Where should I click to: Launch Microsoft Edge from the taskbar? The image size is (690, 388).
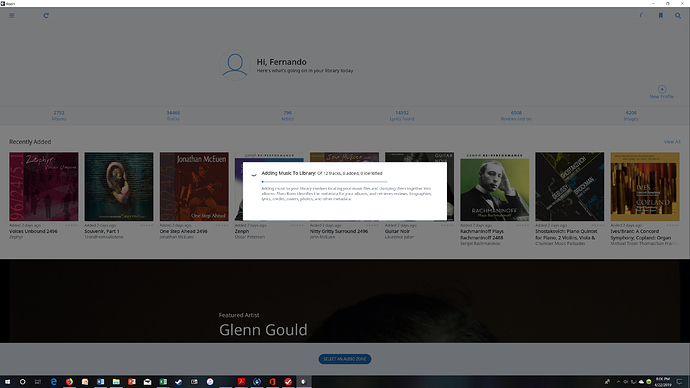pyautogui.click(x=54, y=382)
